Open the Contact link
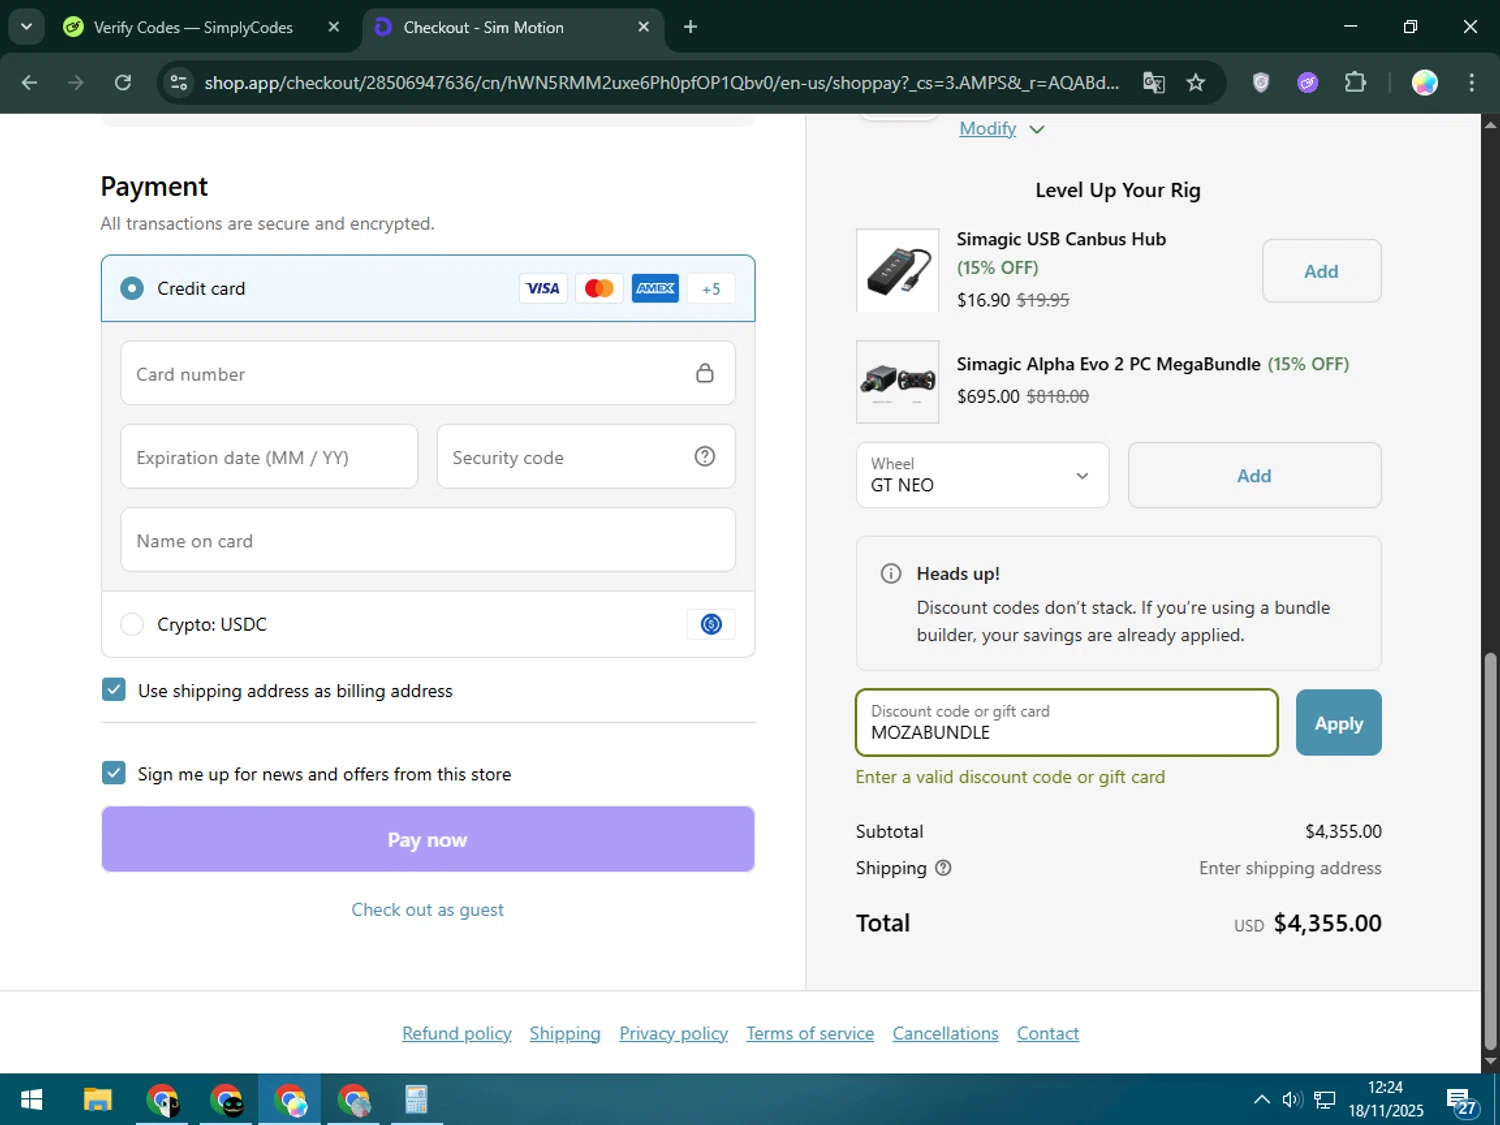The height and width of the screenshot is (1125, 1500). pos(1048,1033)
